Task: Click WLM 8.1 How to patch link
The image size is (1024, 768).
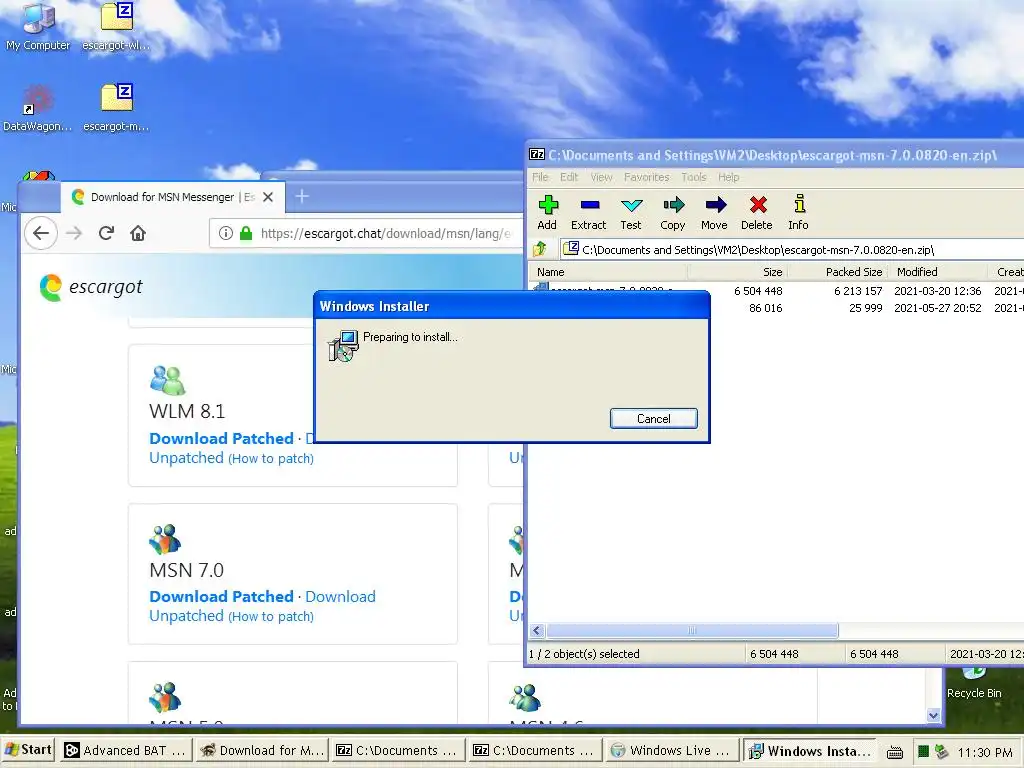Action: pos(271,459)
